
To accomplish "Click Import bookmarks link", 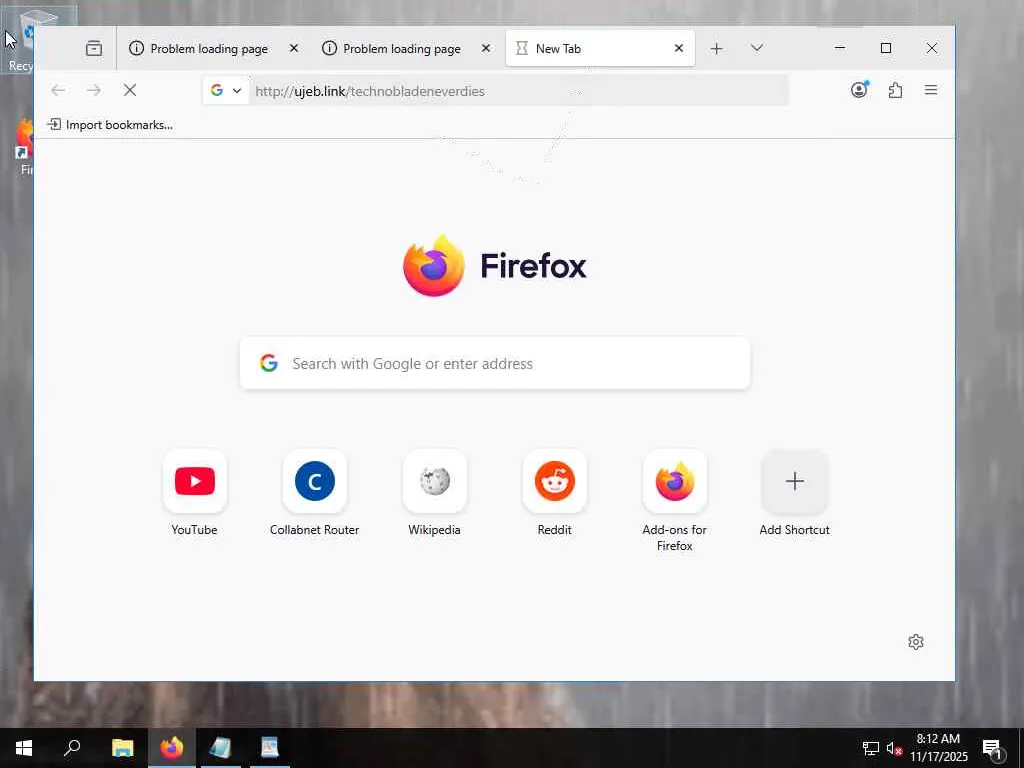I will [110, 125].
